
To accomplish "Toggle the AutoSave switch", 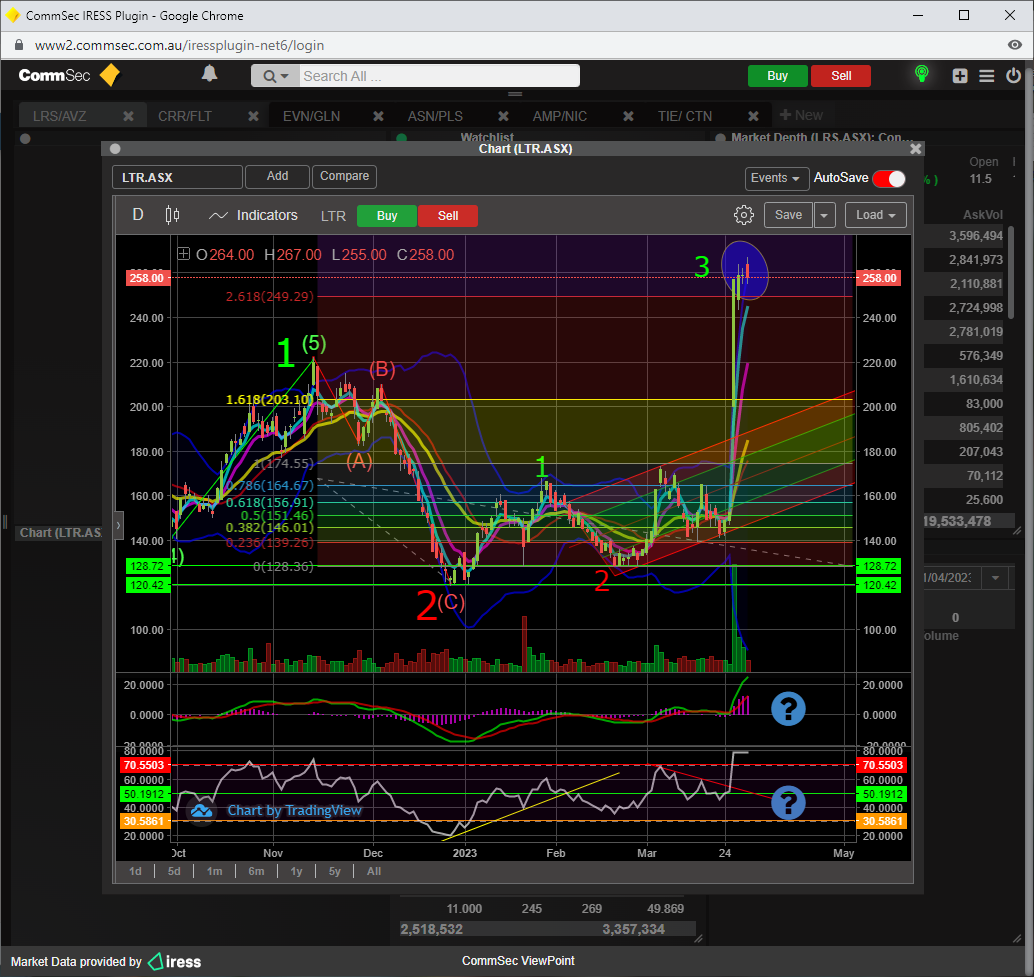I will click(888, 178).
